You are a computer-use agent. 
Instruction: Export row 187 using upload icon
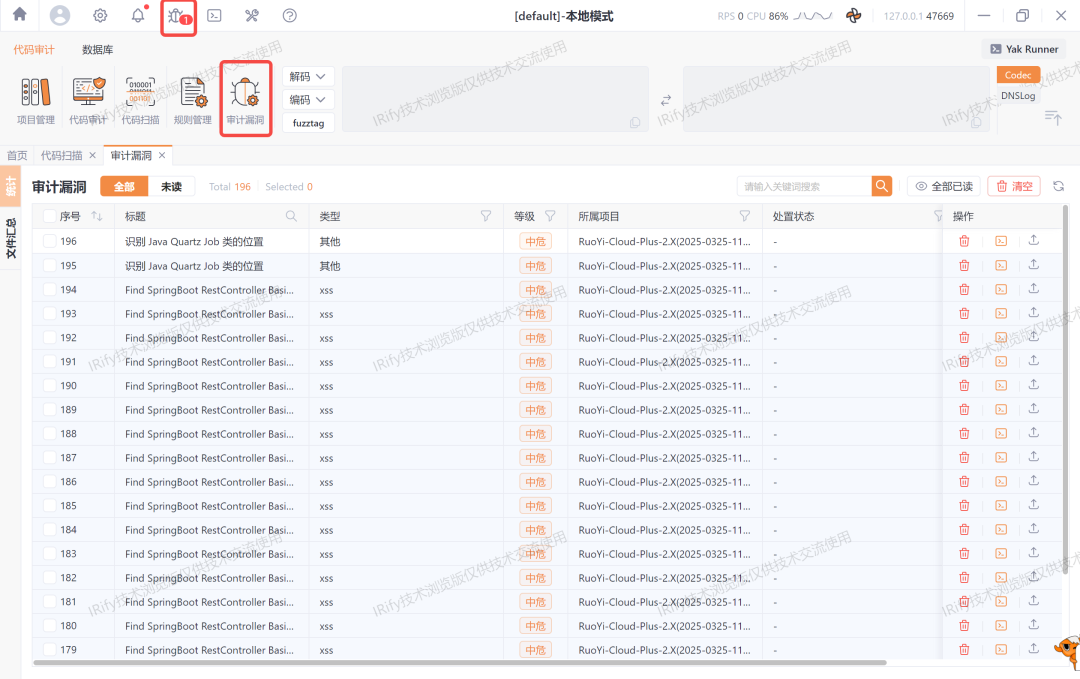pyautogui.click(x=1034, y=457)
